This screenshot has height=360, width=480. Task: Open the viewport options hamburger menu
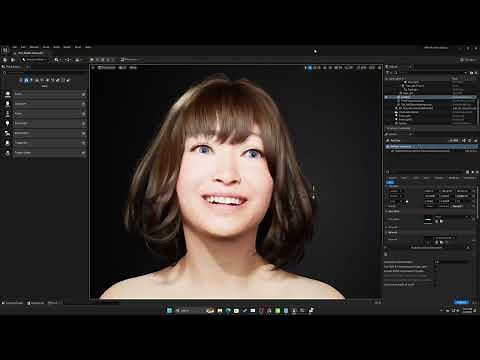tap(93, 68)
